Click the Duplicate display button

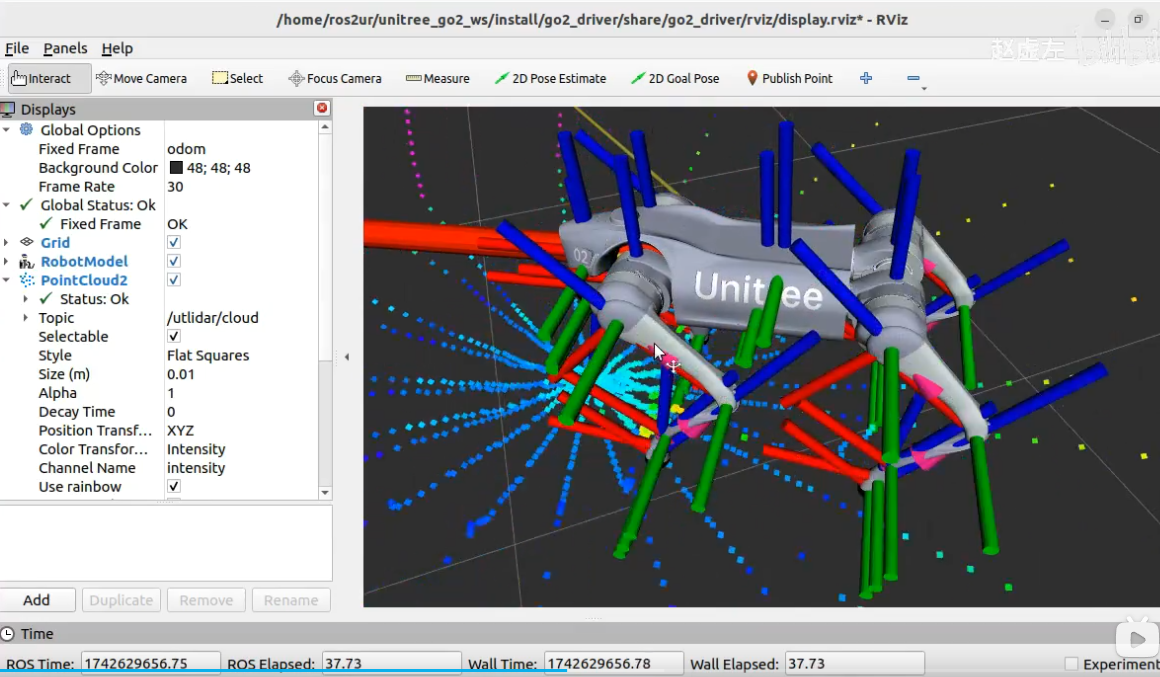click(121, 600)
